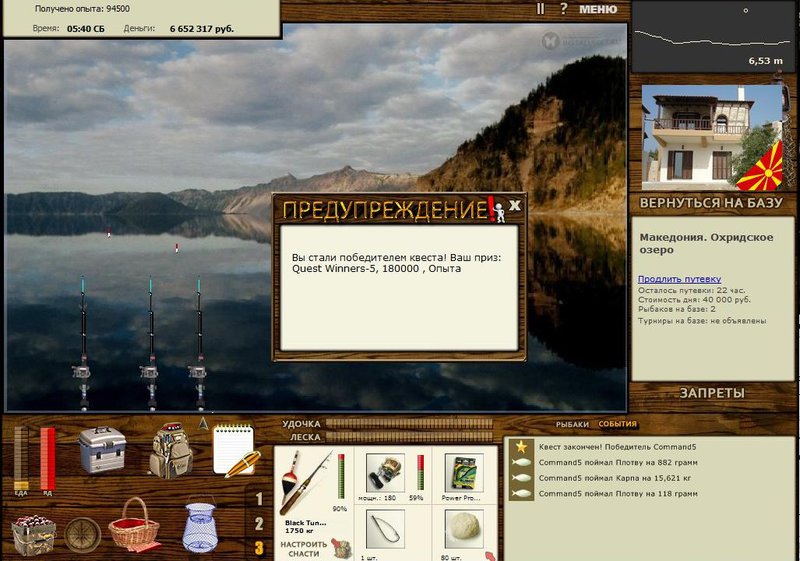
Task: Open the compass icon
Action: coord(83,535)
